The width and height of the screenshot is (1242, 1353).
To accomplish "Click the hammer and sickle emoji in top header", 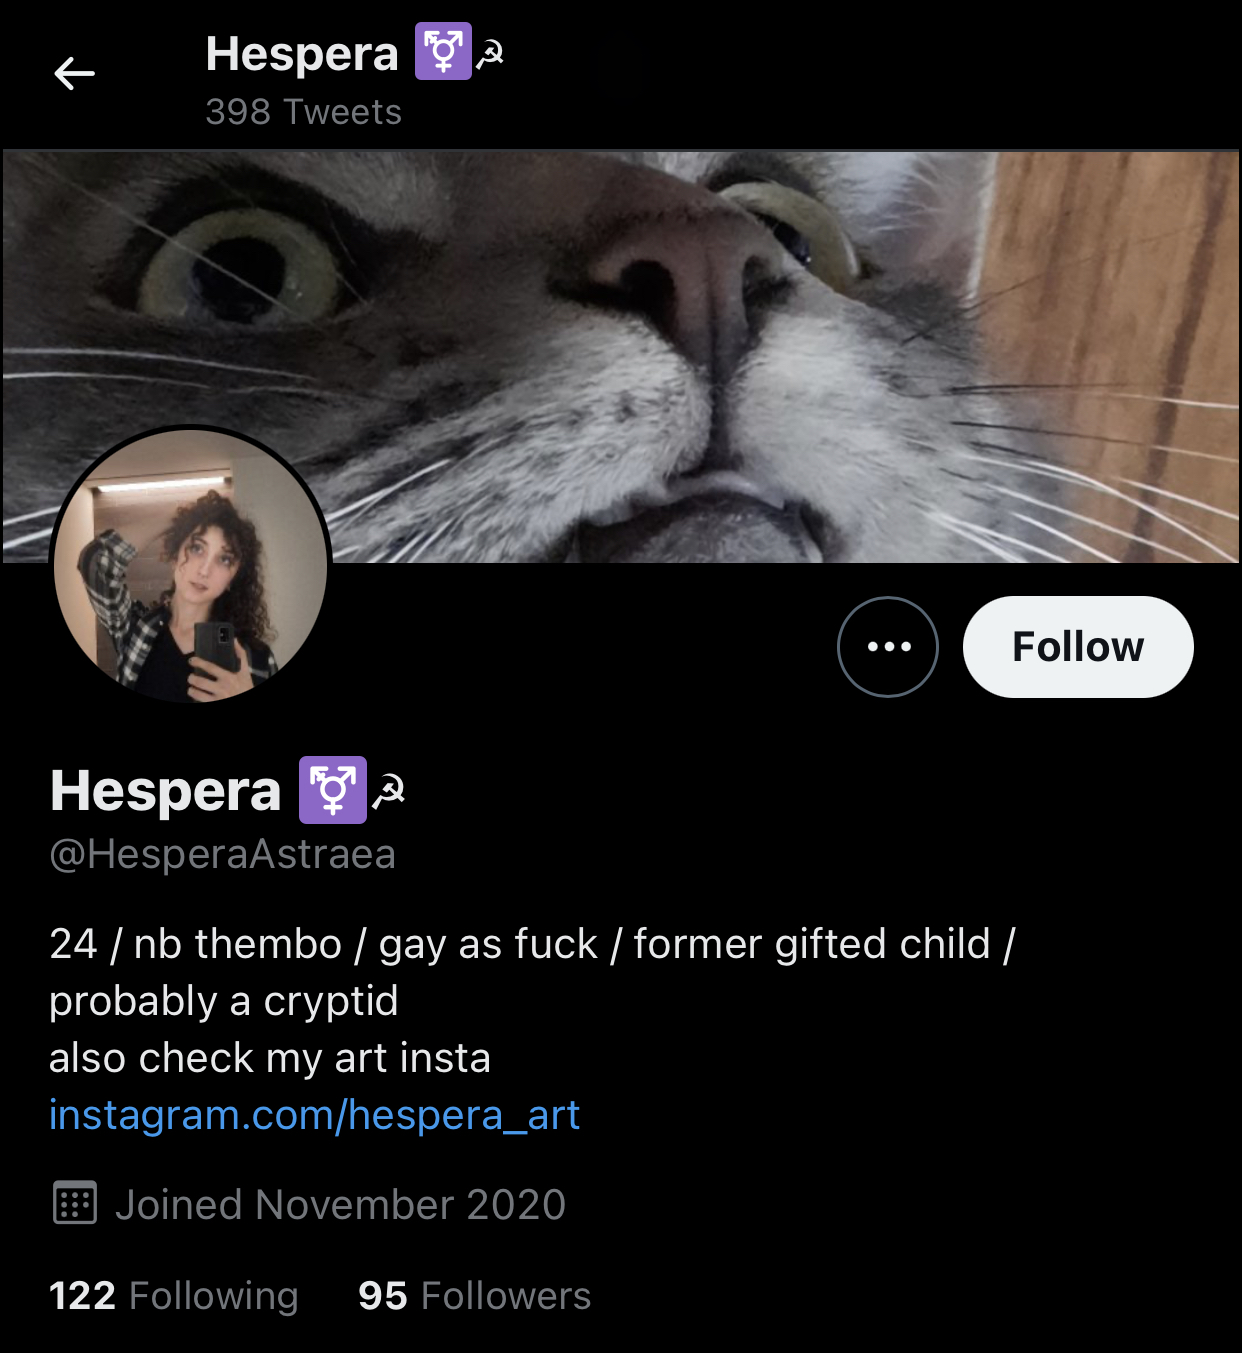I will (x=490, y=56).
